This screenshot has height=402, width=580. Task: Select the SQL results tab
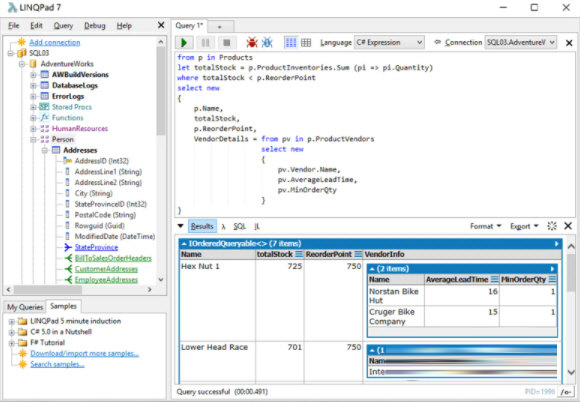tap(239, 226)
